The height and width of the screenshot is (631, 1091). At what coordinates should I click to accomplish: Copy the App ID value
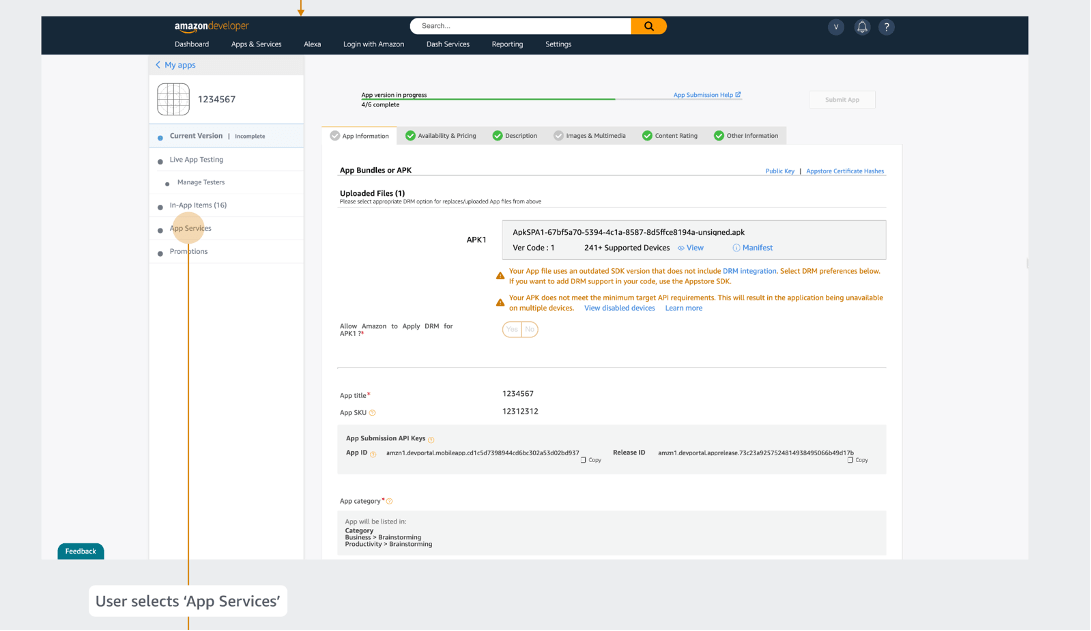(x=590, y=459)
